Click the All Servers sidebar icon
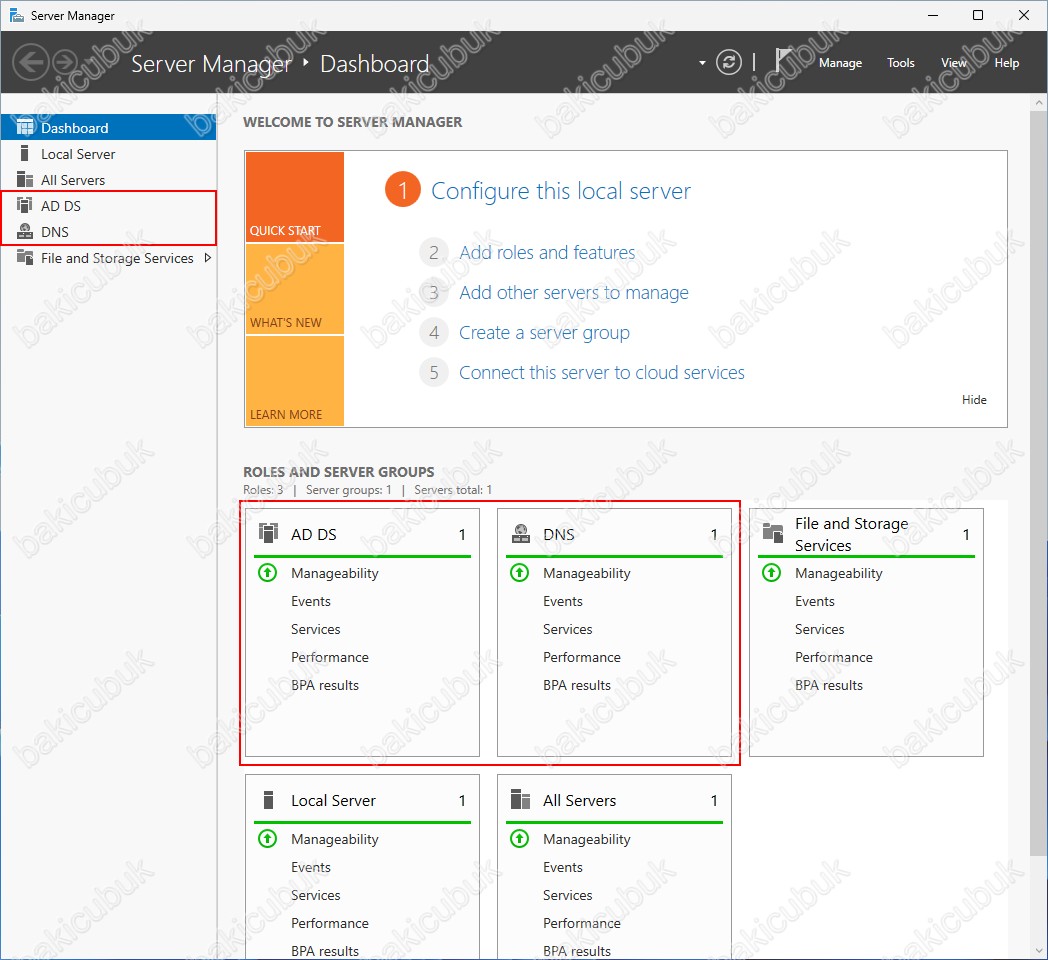The width and height of the screenshot is (1048, 960). (x=25, y=180)
